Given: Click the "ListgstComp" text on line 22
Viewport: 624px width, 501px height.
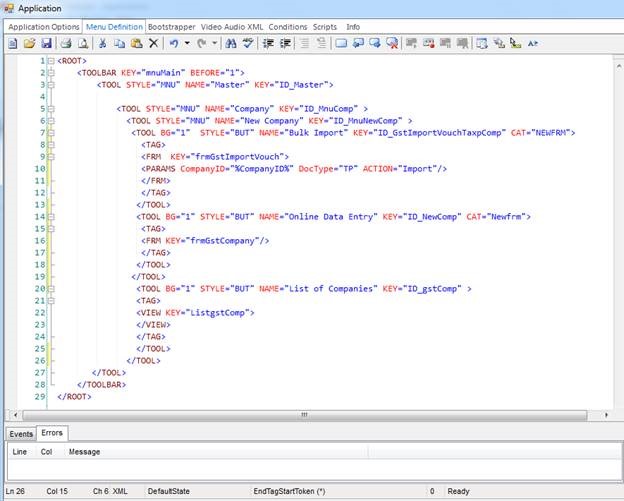Looking at the screenshot, I should pyautogui.click(x=217, y=313).
